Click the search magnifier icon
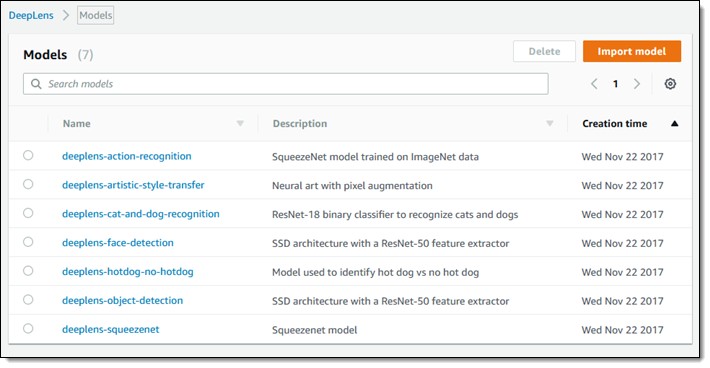 pyautogui.click(x=36, y=84)
